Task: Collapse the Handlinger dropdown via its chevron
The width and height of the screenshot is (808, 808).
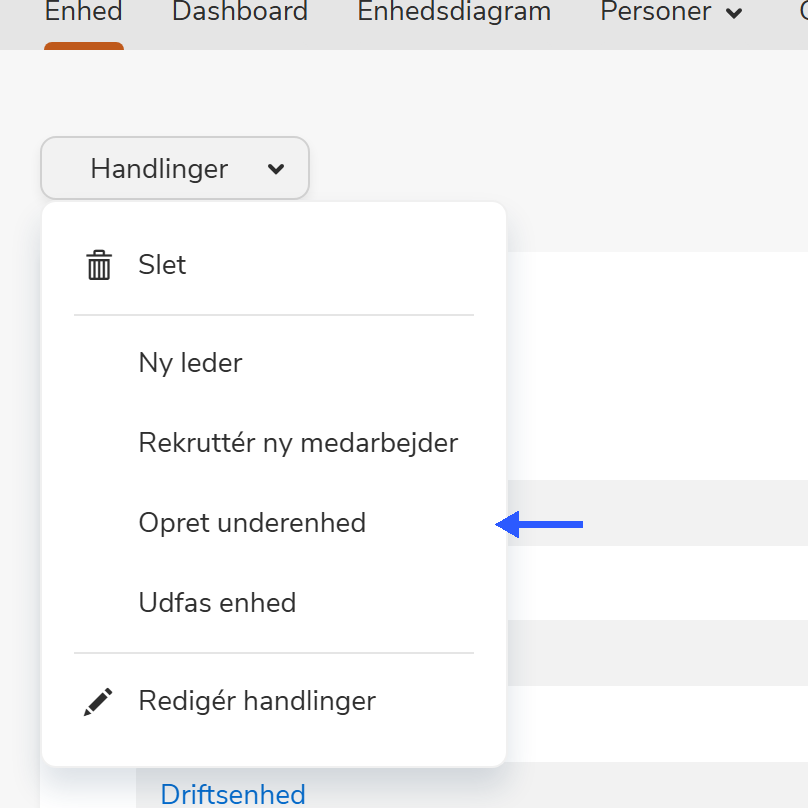Action: 276,170
